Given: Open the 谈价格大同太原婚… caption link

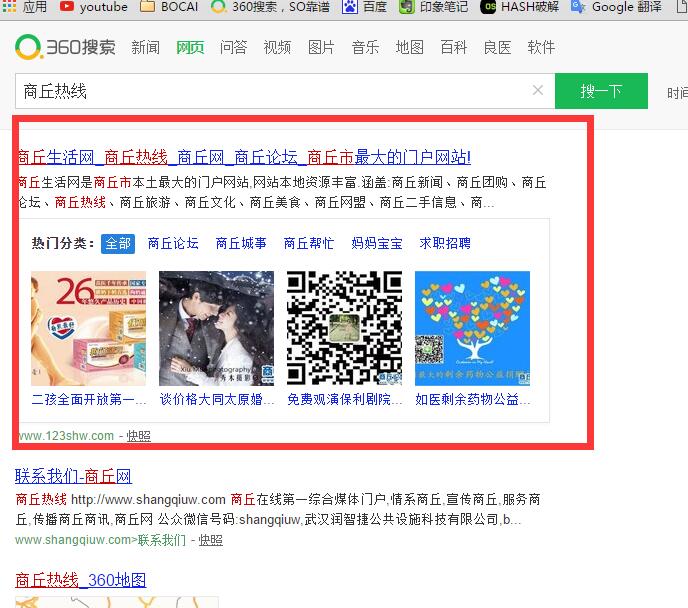Looking at the screenshot, I should pyautogui.click(x=217, y=399).
